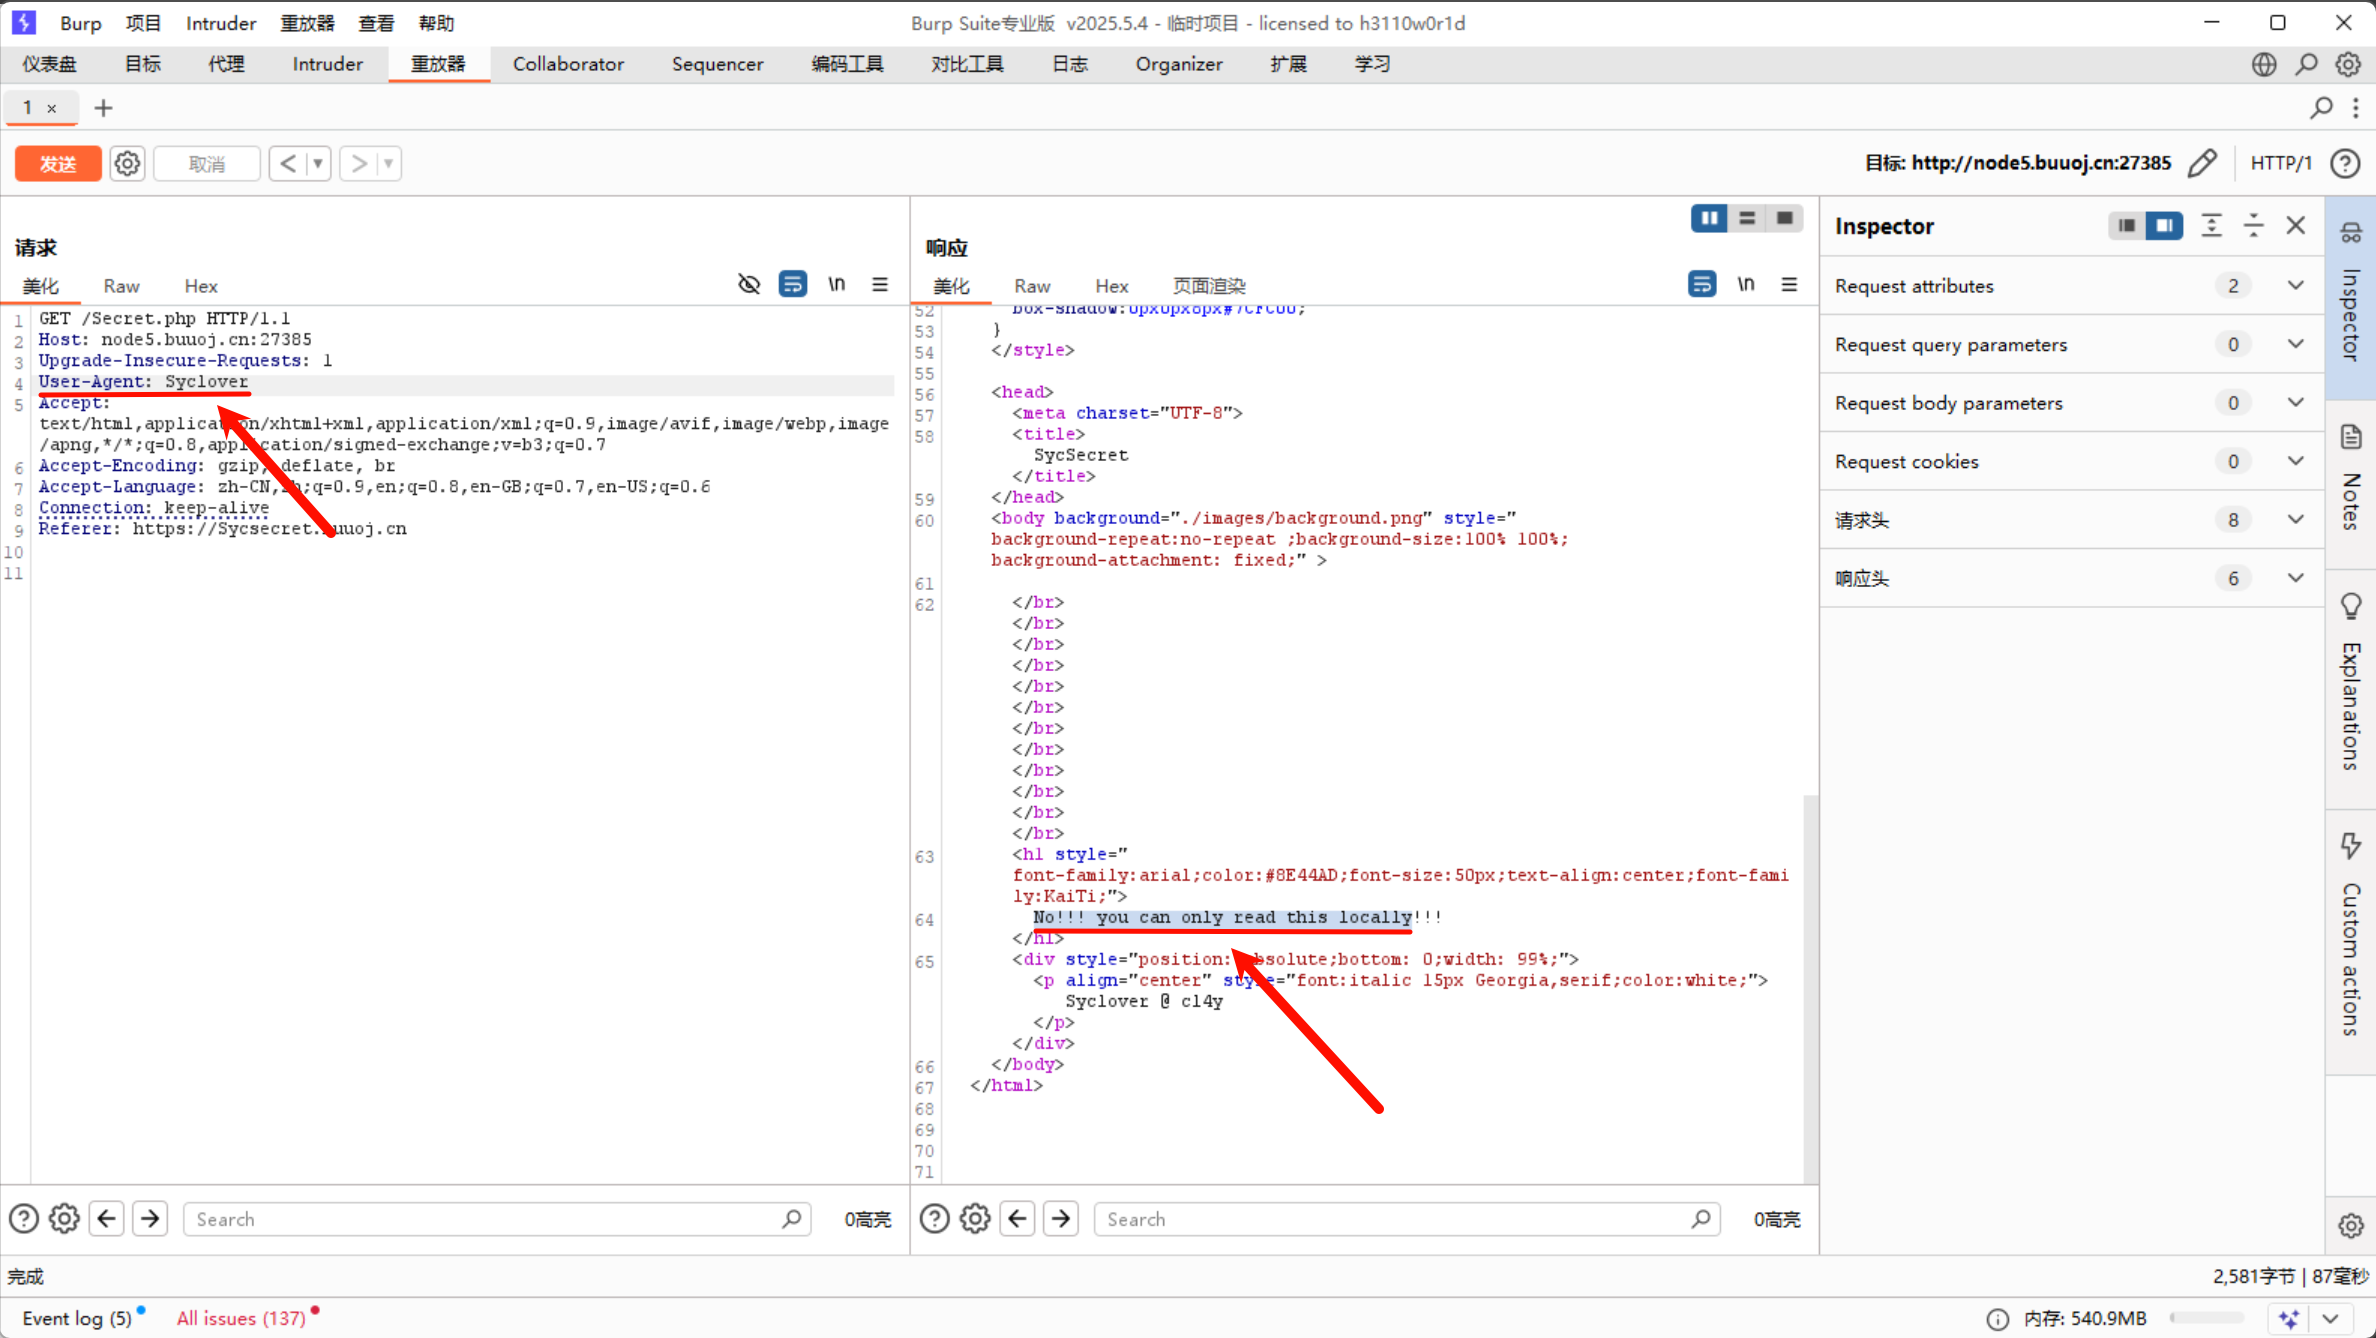Image resolution: width=2376 pixels, height=1338 pixels.
Task: Open Repeater send options gear icon
Action: pos(127,164)
